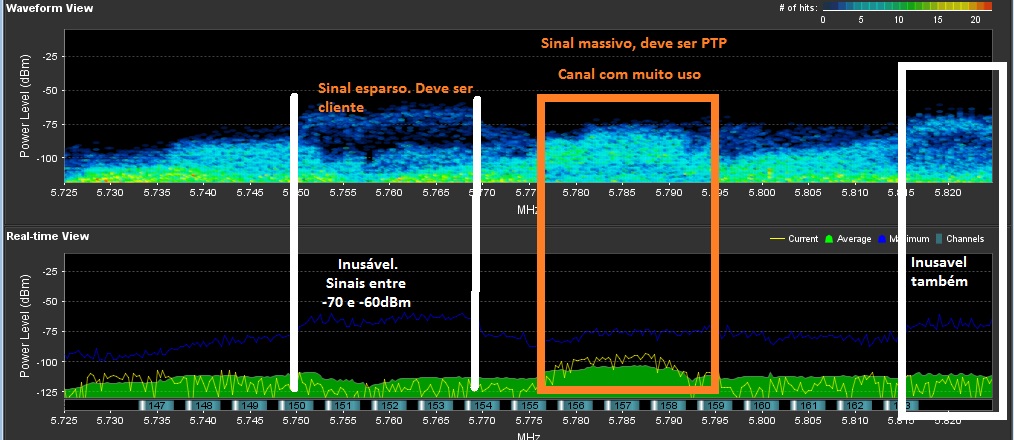1014x440 pixels.
Task: Click 5.760 on the Waveform View axis
Action: (x=390, y=192)
